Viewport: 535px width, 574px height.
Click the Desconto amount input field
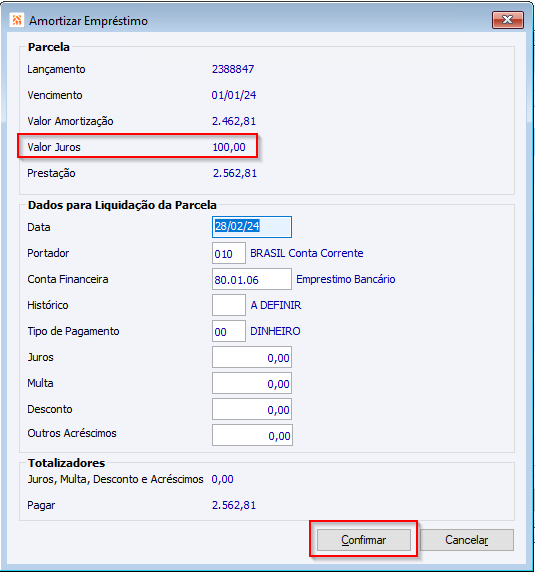pyautogui.click(x=252, y=409)
